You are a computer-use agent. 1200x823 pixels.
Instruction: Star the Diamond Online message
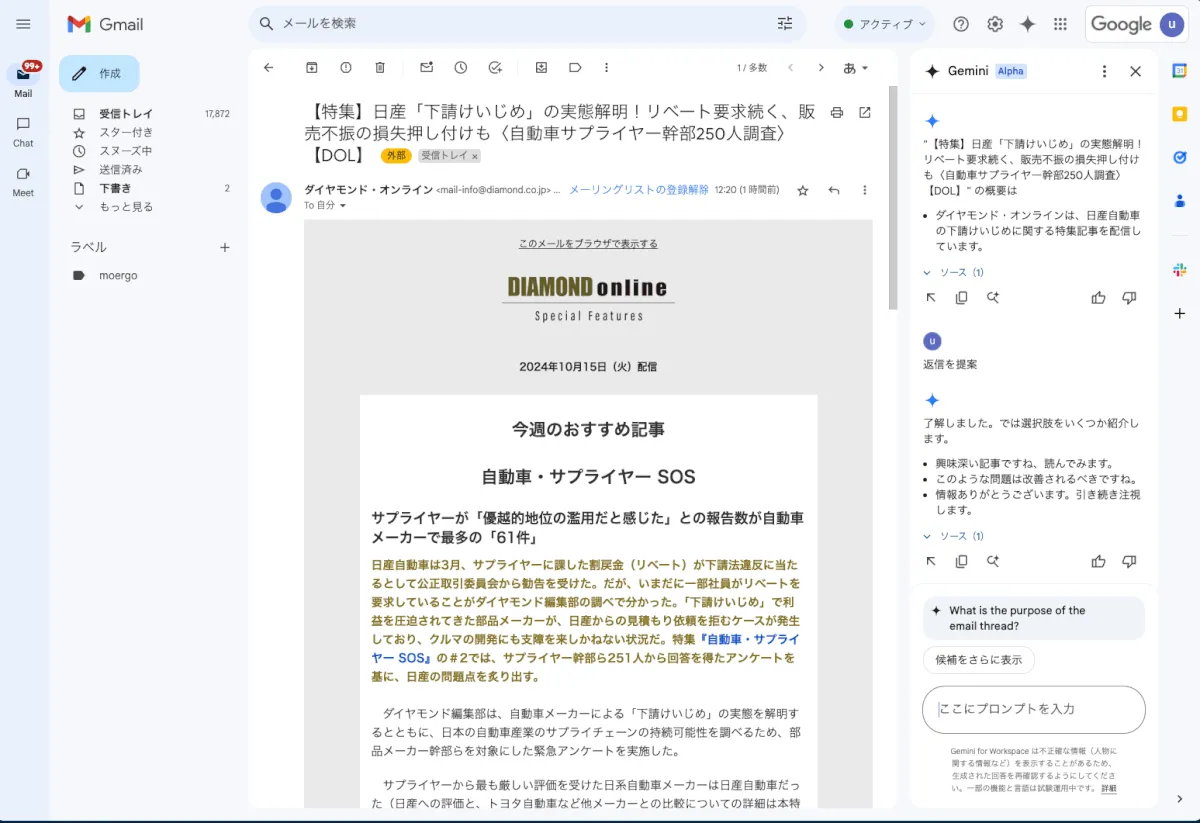802,190
